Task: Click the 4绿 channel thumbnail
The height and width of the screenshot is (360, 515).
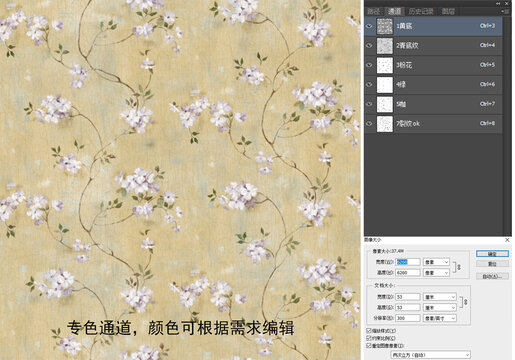Action: [x=385, y=85]
